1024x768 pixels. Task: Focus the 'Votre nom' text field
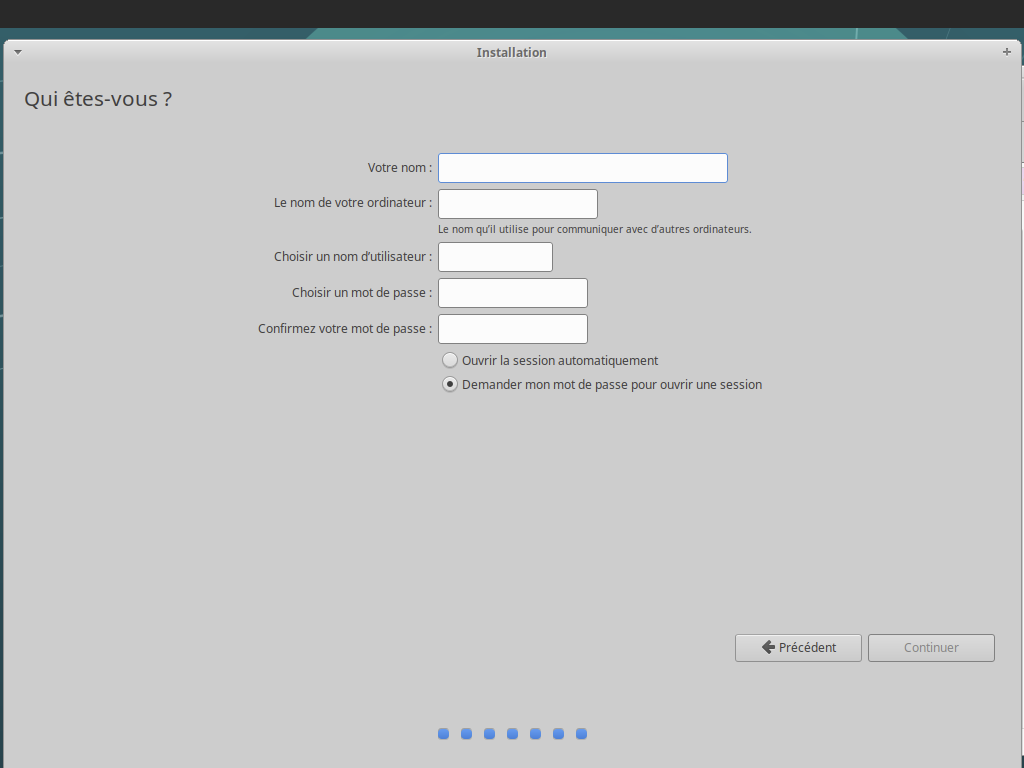pos(582,168)
